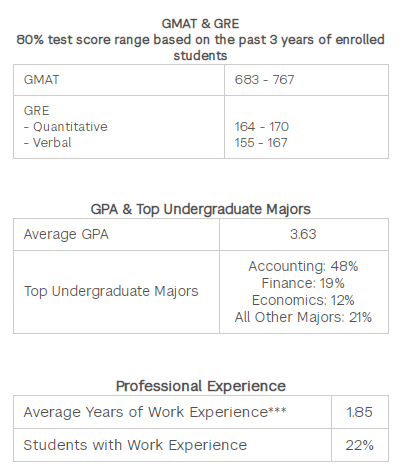Image resolution: width=406 pixels, height=475 pixels.
Task: Select the Verbal range 155 - 167
Action: coord(261,143)
